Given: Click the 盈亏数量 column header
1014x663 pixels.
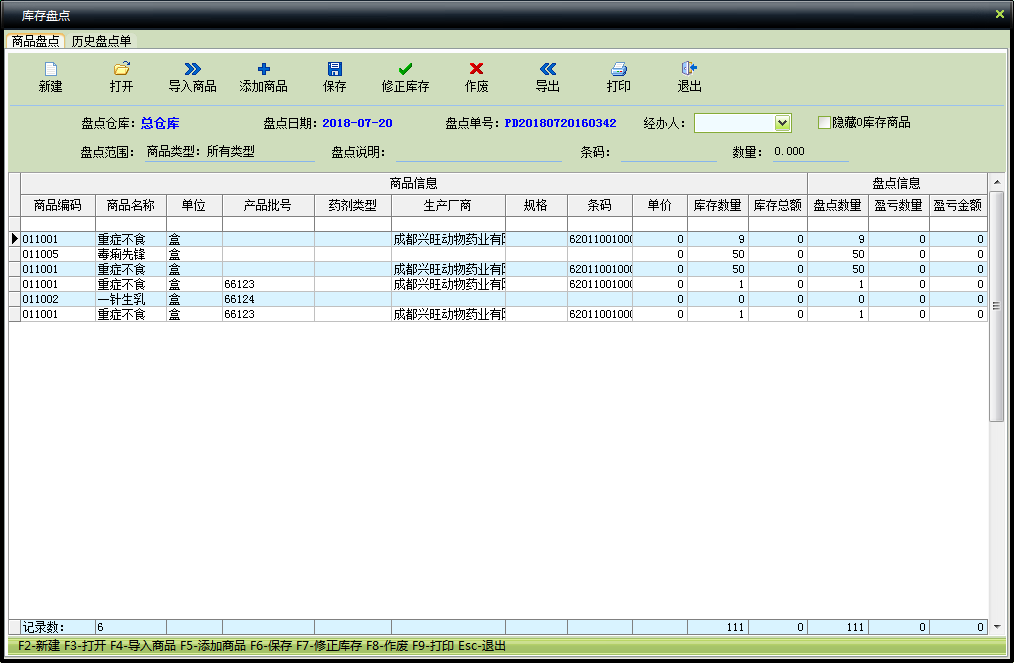Looking at the screenshot, I should 898,205.
